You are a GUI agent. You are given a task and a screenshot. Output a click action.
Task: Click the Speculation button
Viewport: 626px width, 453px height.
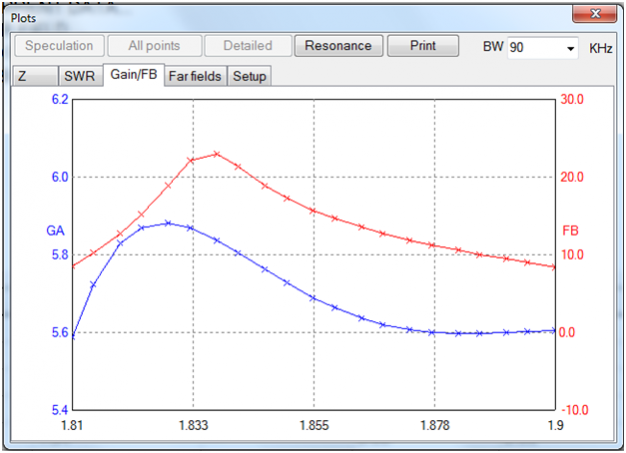point(59,46)
